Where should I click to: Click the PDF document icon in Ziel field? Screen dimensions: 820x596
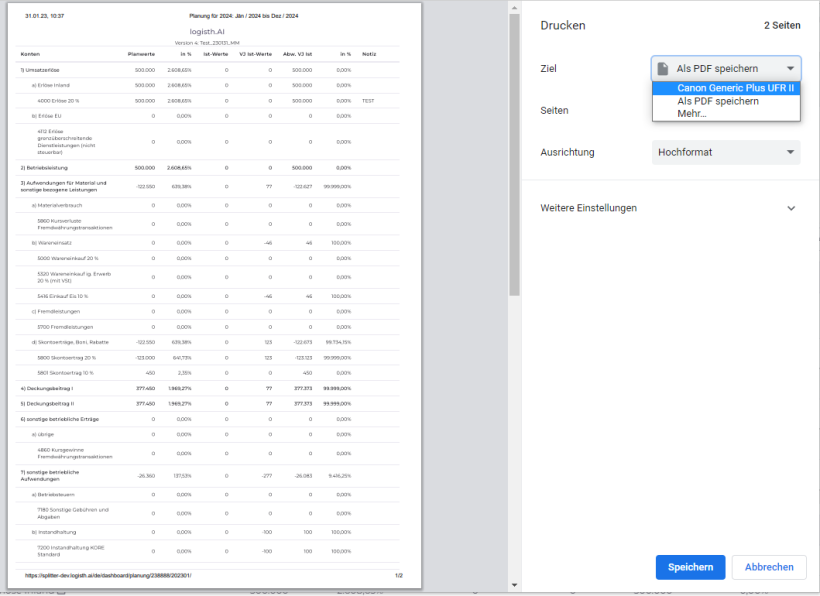point(663,69)
